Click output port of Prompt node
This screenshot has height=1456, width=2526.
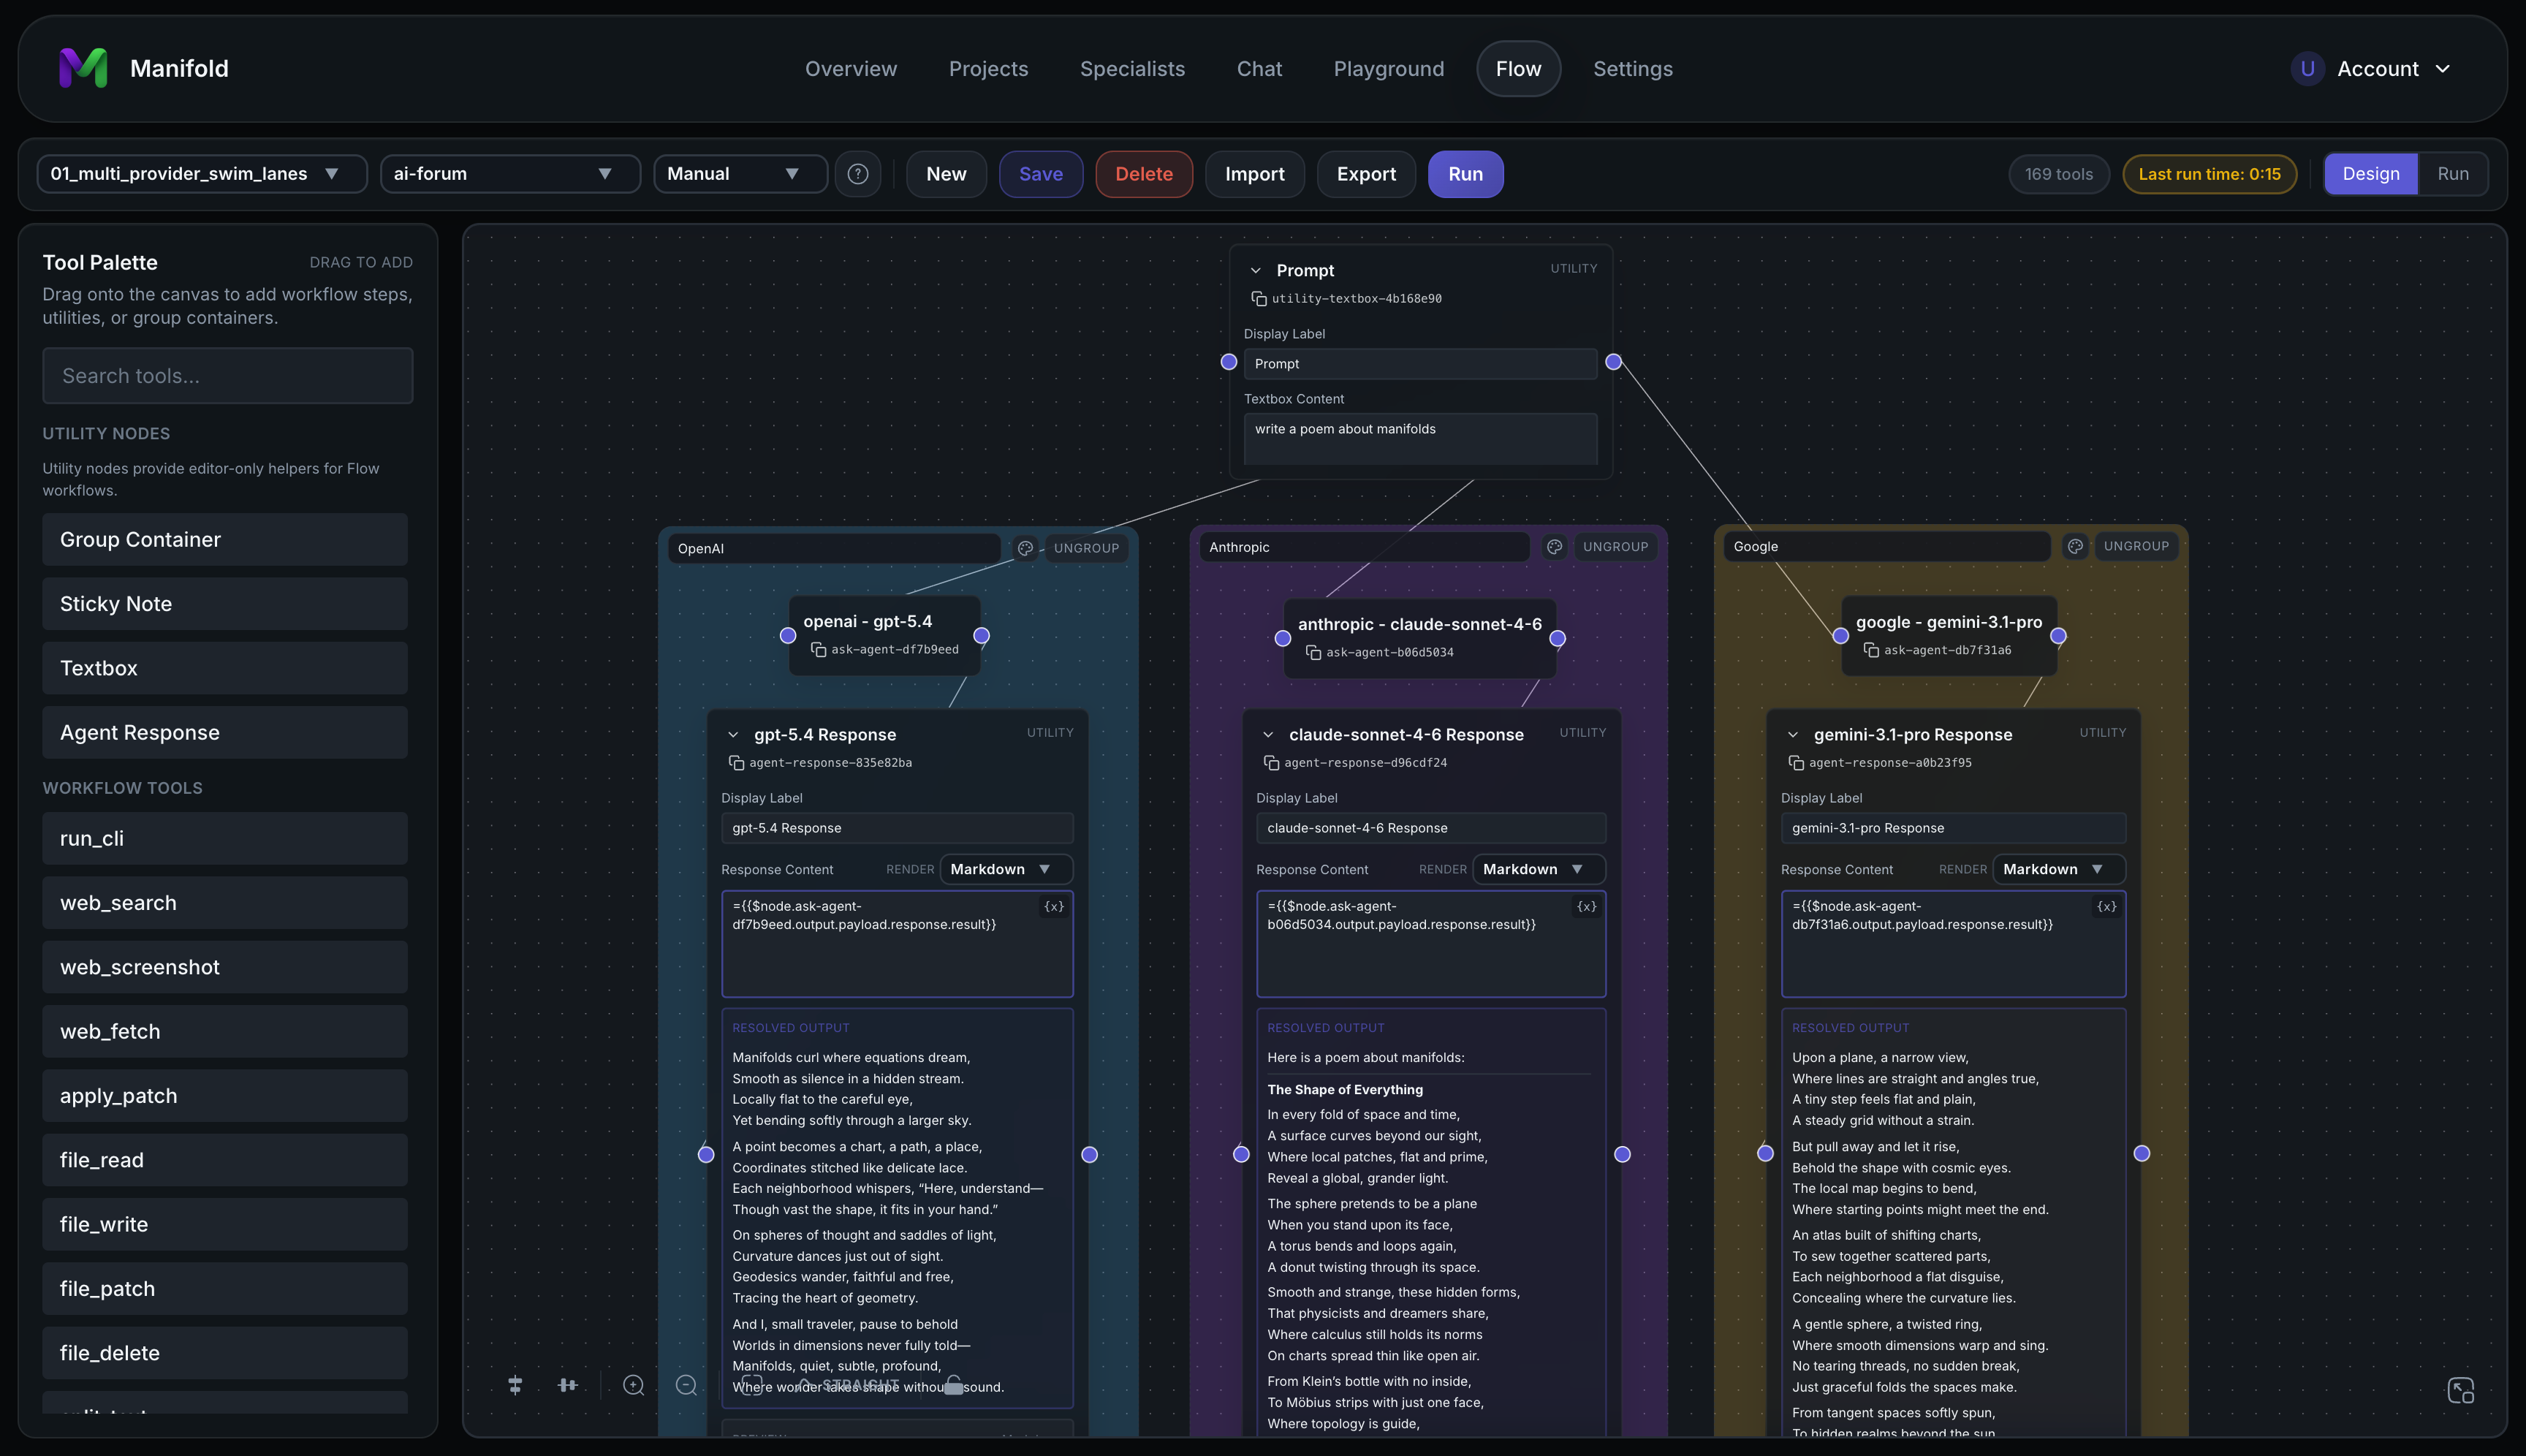click(1613, 362)
